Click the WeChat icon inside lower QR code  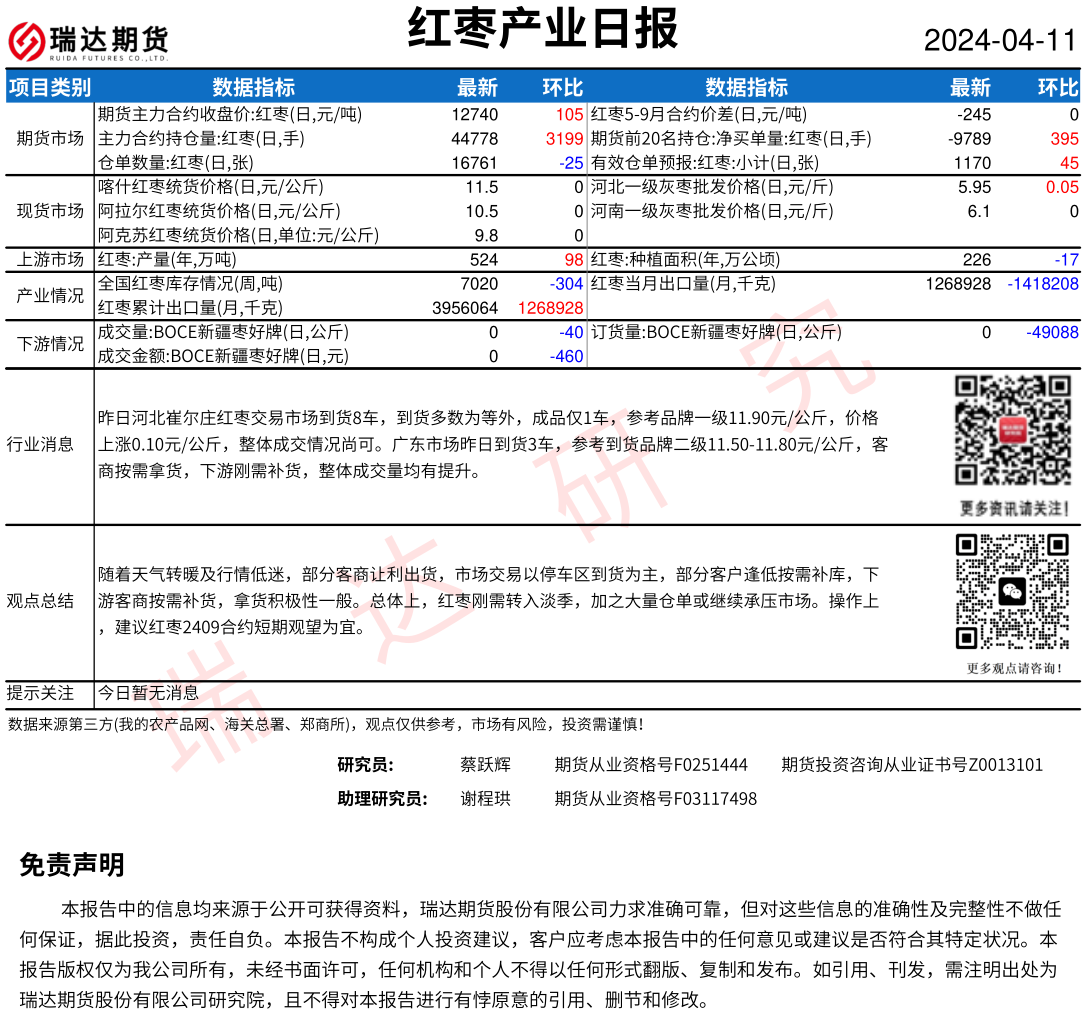coord(1012,592)
